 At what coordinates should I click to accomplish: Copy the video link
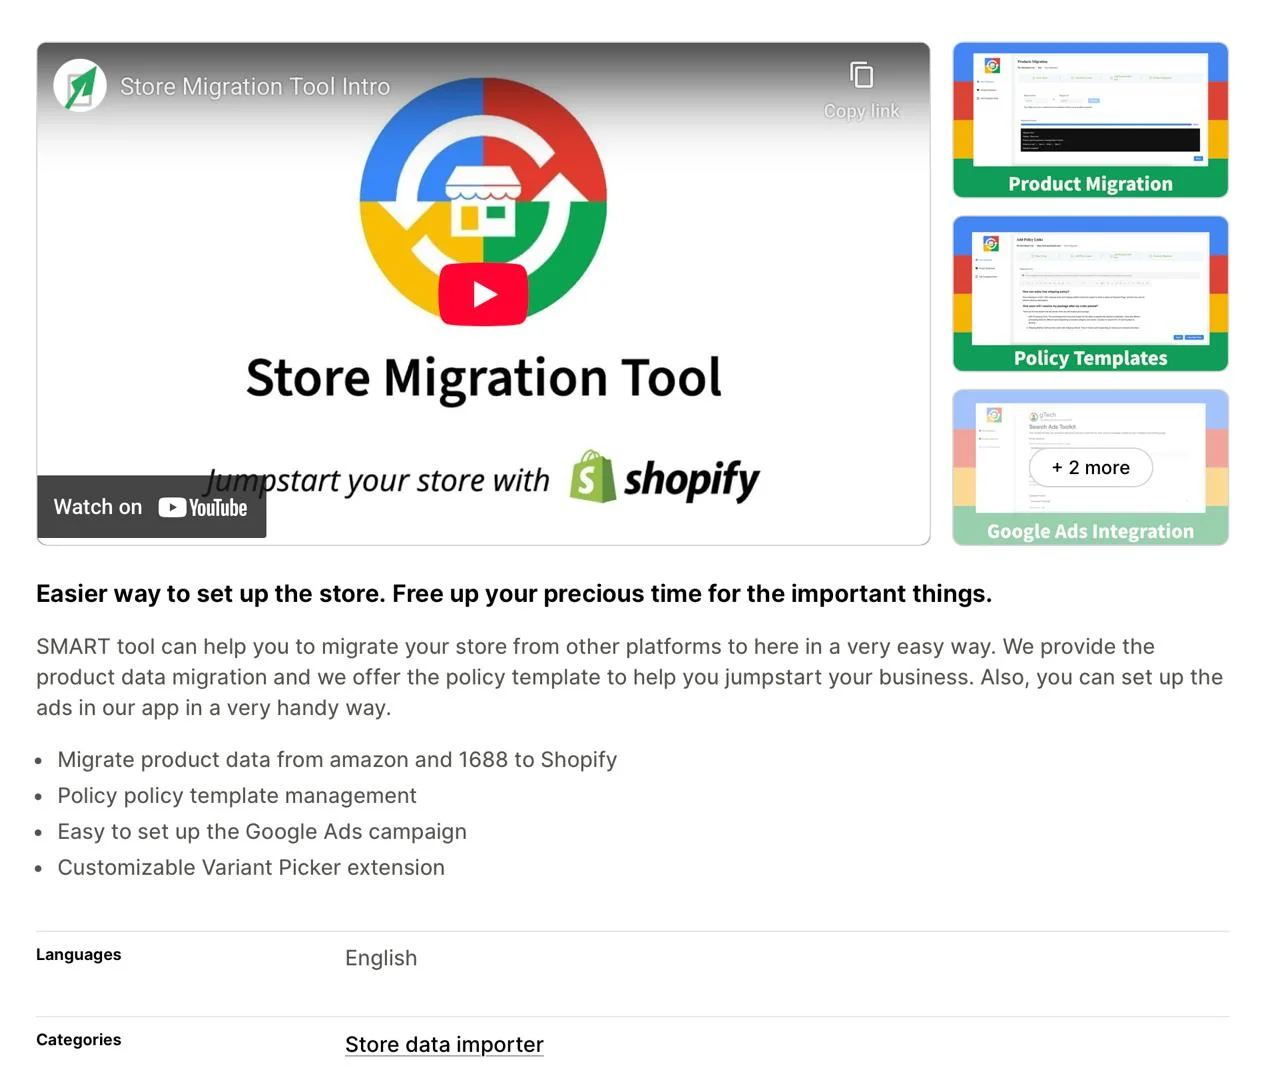(861, 87)
